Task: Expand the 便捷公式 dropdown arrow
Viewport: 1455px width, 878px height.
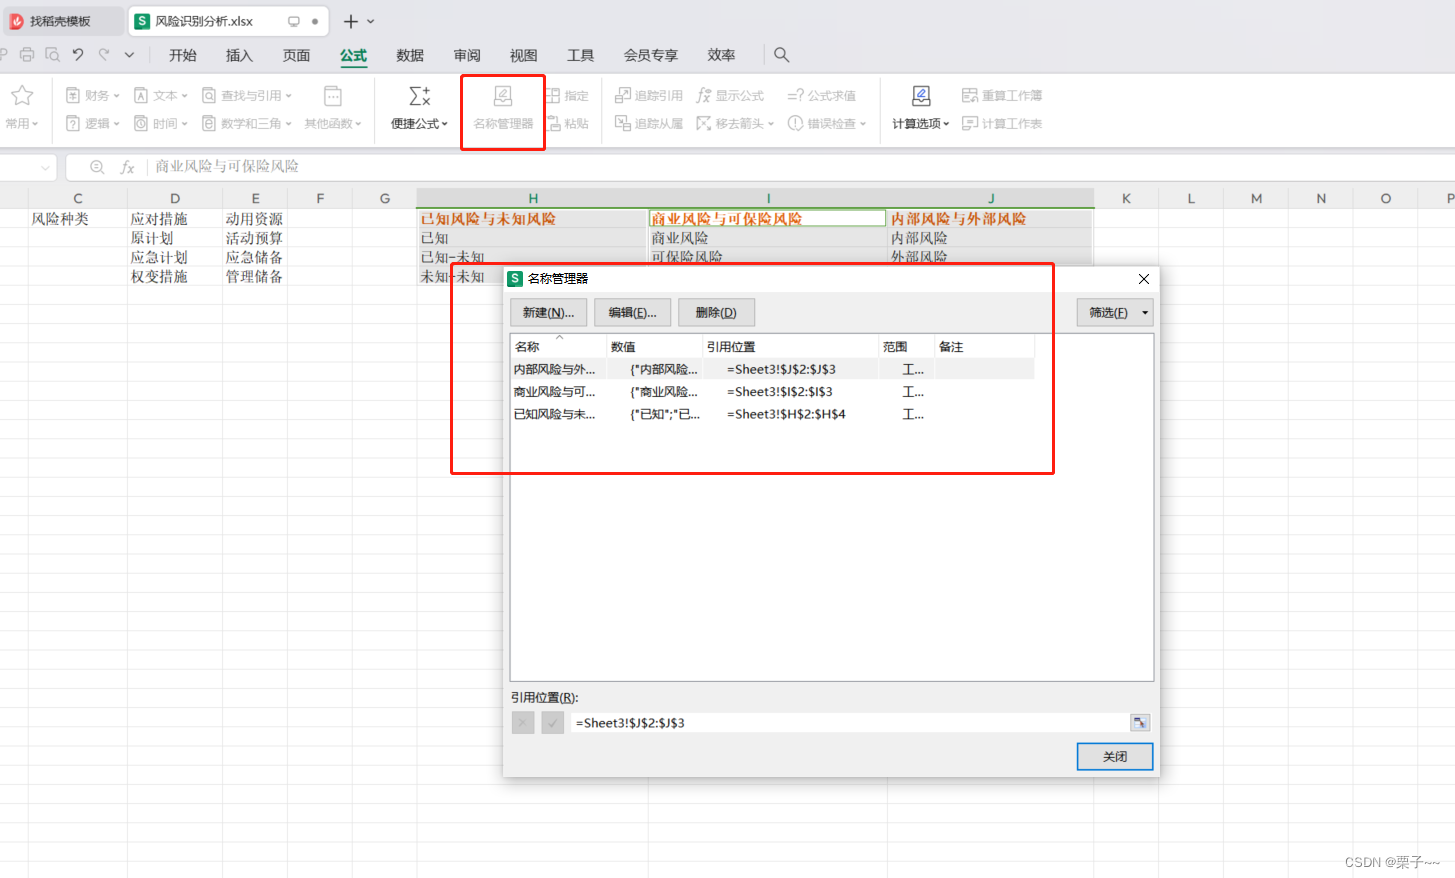Action: [444, 124]
